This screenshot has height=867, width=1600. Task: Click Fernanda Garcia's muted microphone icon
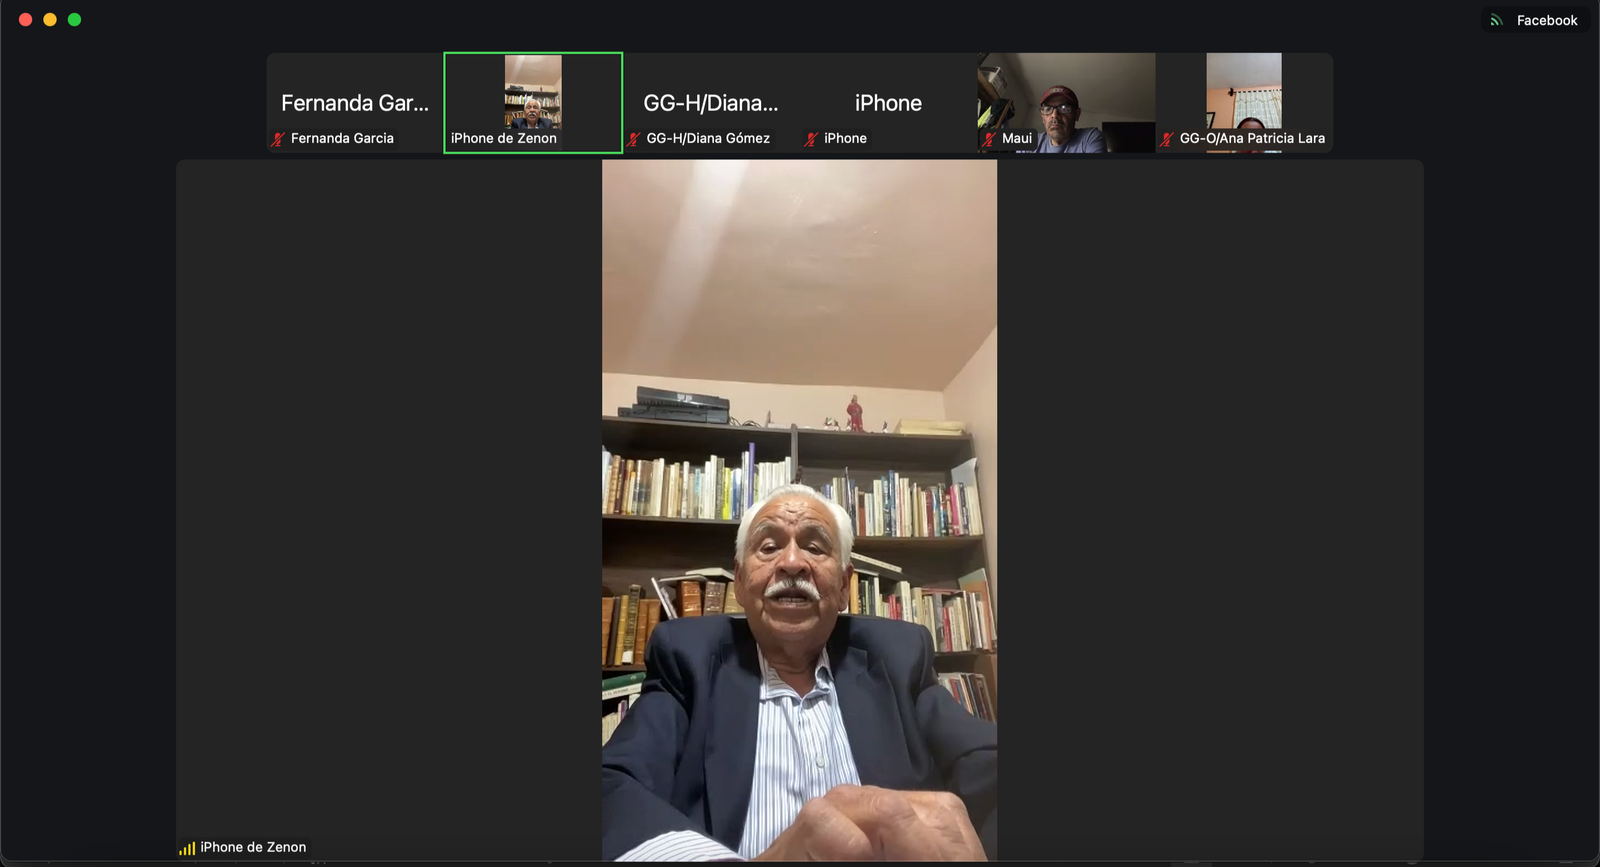[x=278, y=139]
